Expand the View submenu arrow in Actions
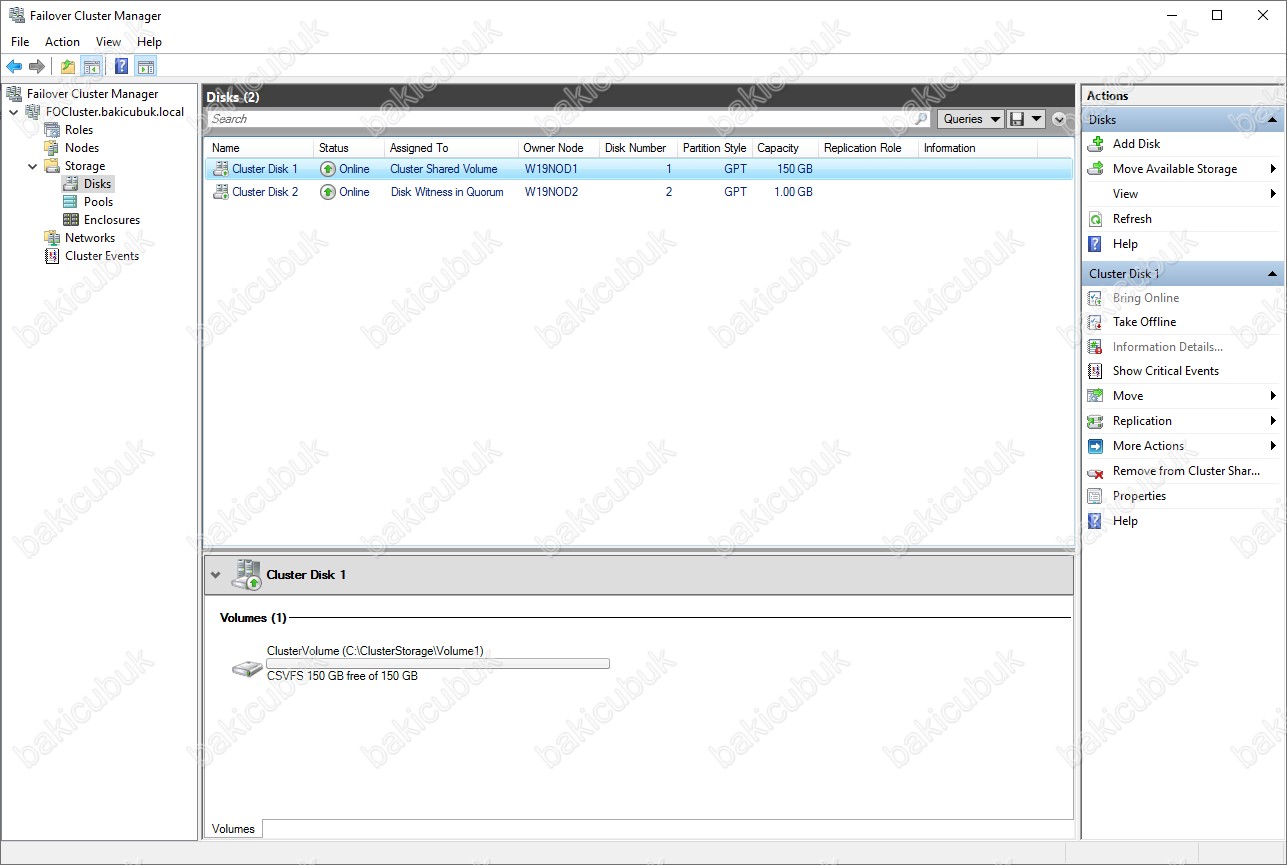 click(x=1273, y=194)
